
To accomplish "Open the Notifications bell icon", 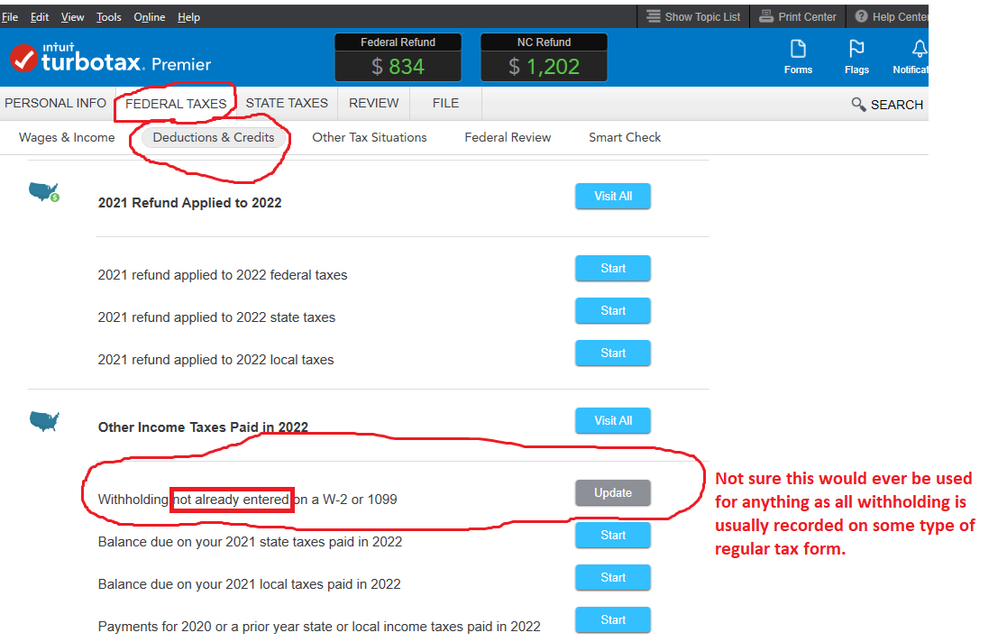I will tap(919, 50).
